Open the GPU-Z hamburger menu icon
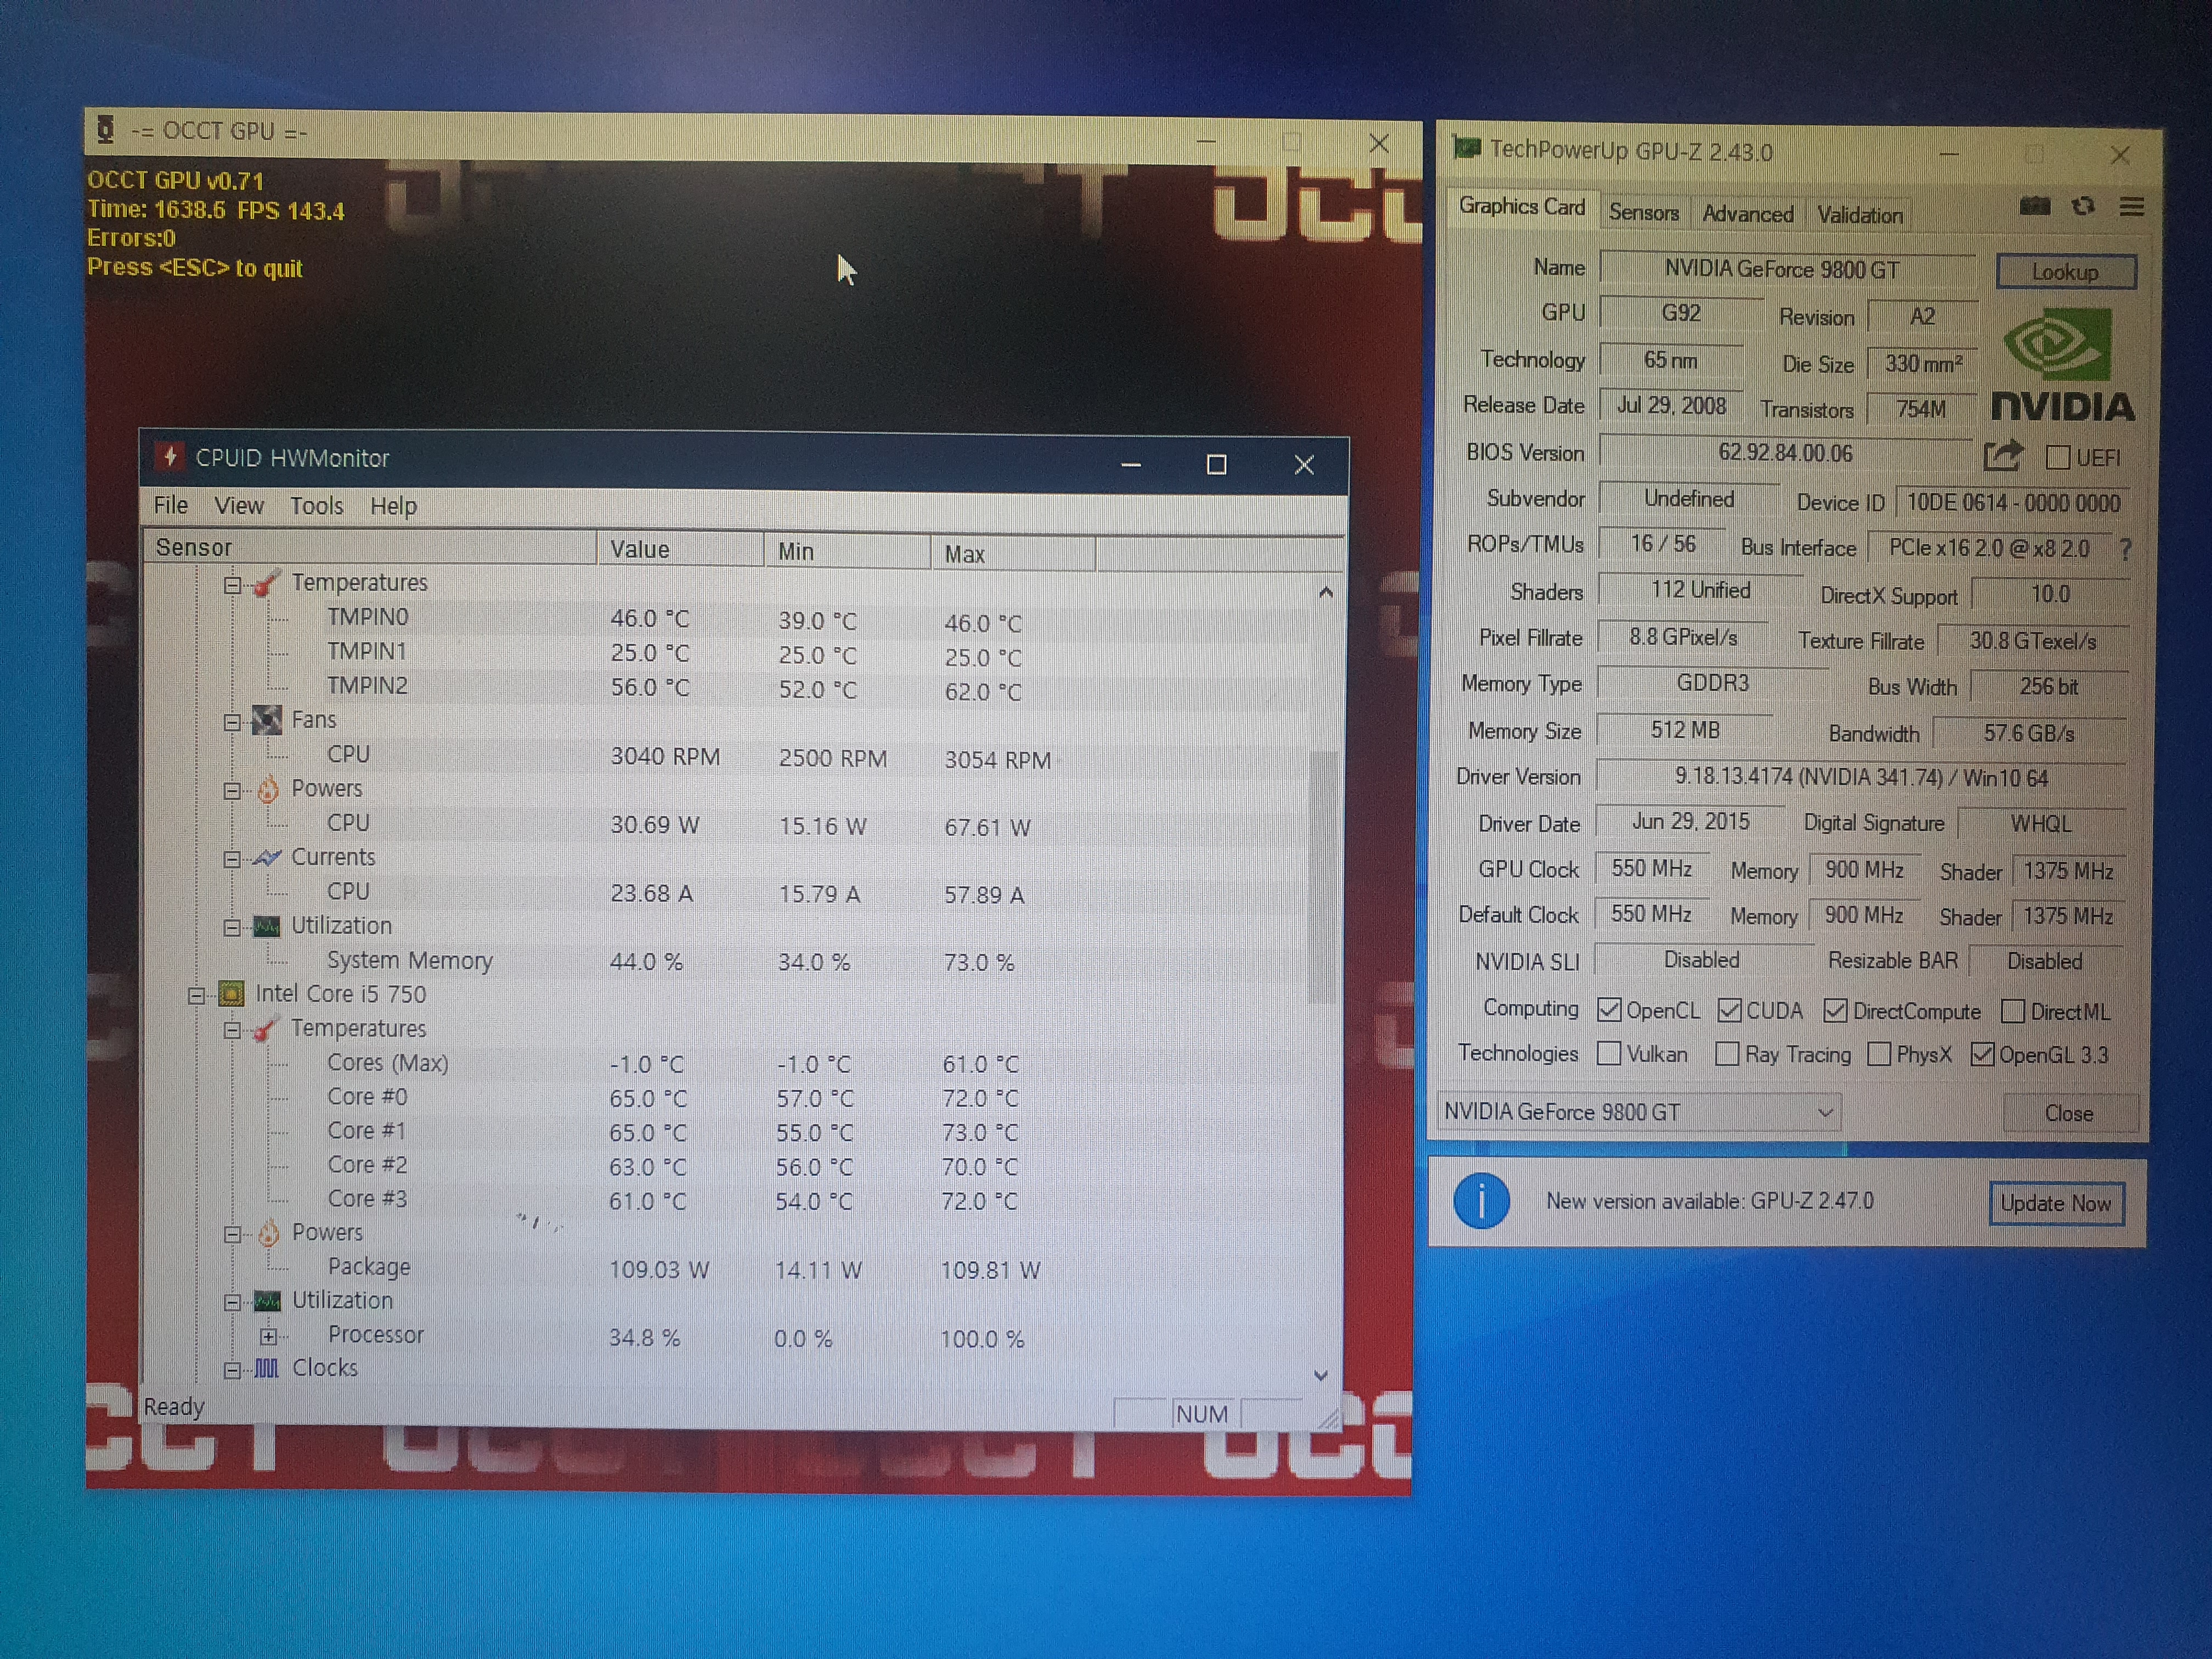 click(x=2131, y=207)
